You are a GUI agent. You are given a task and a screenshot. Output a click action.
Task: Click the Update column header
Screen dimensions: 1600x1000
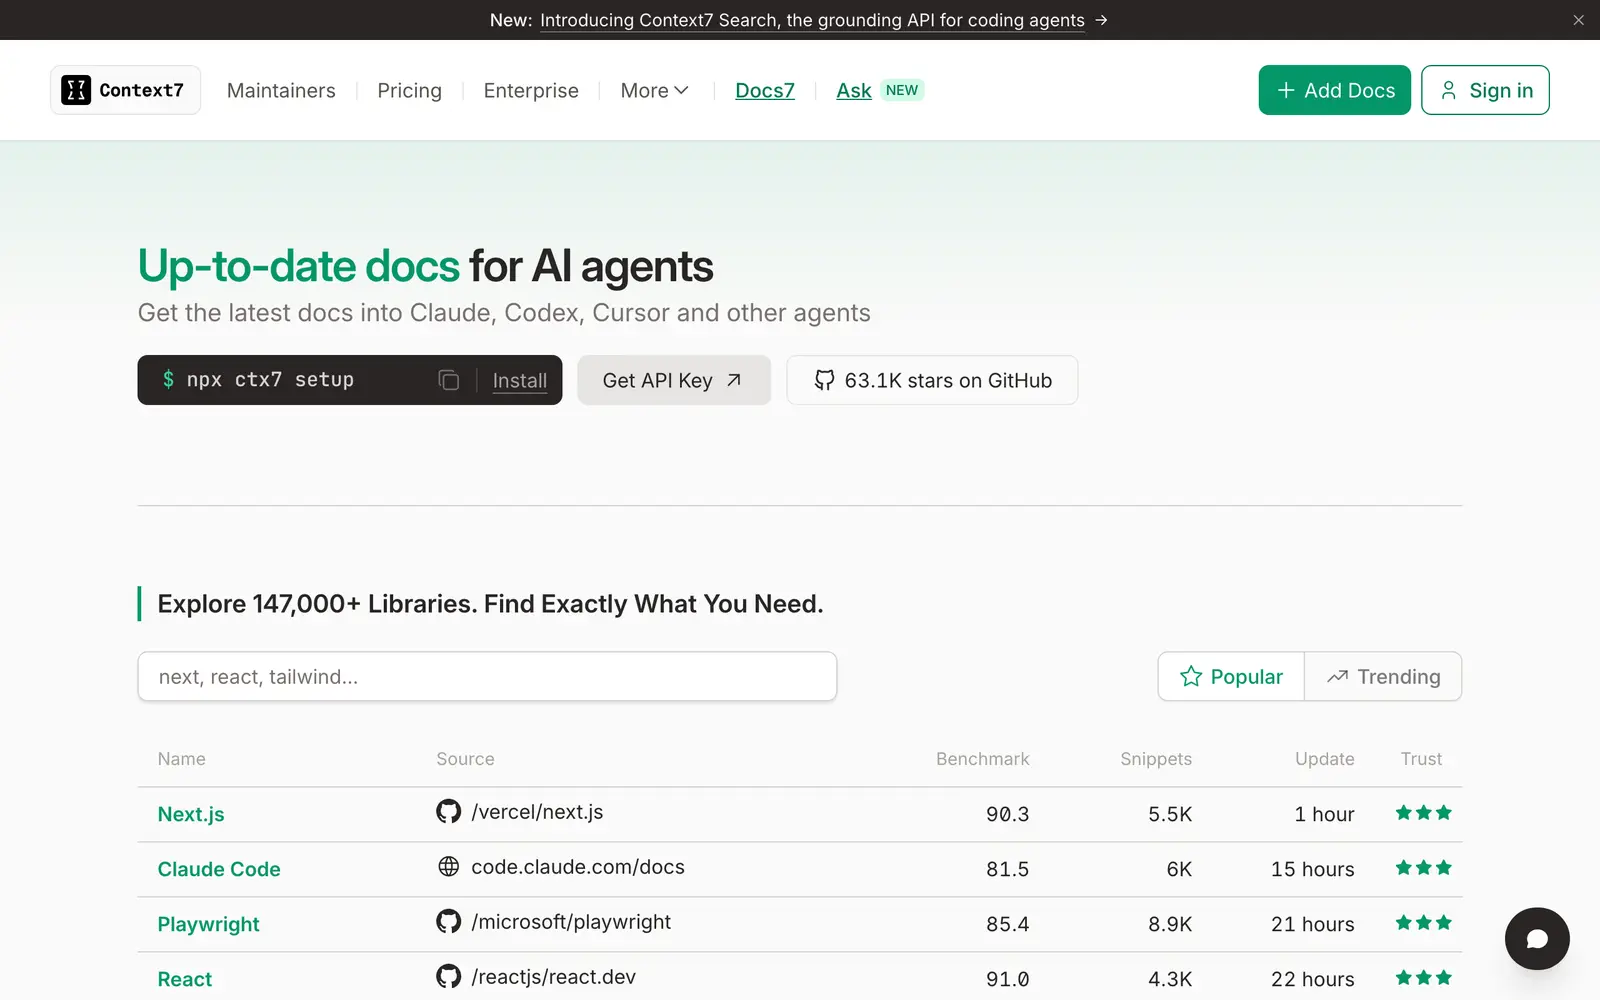tap(1324, 759)
